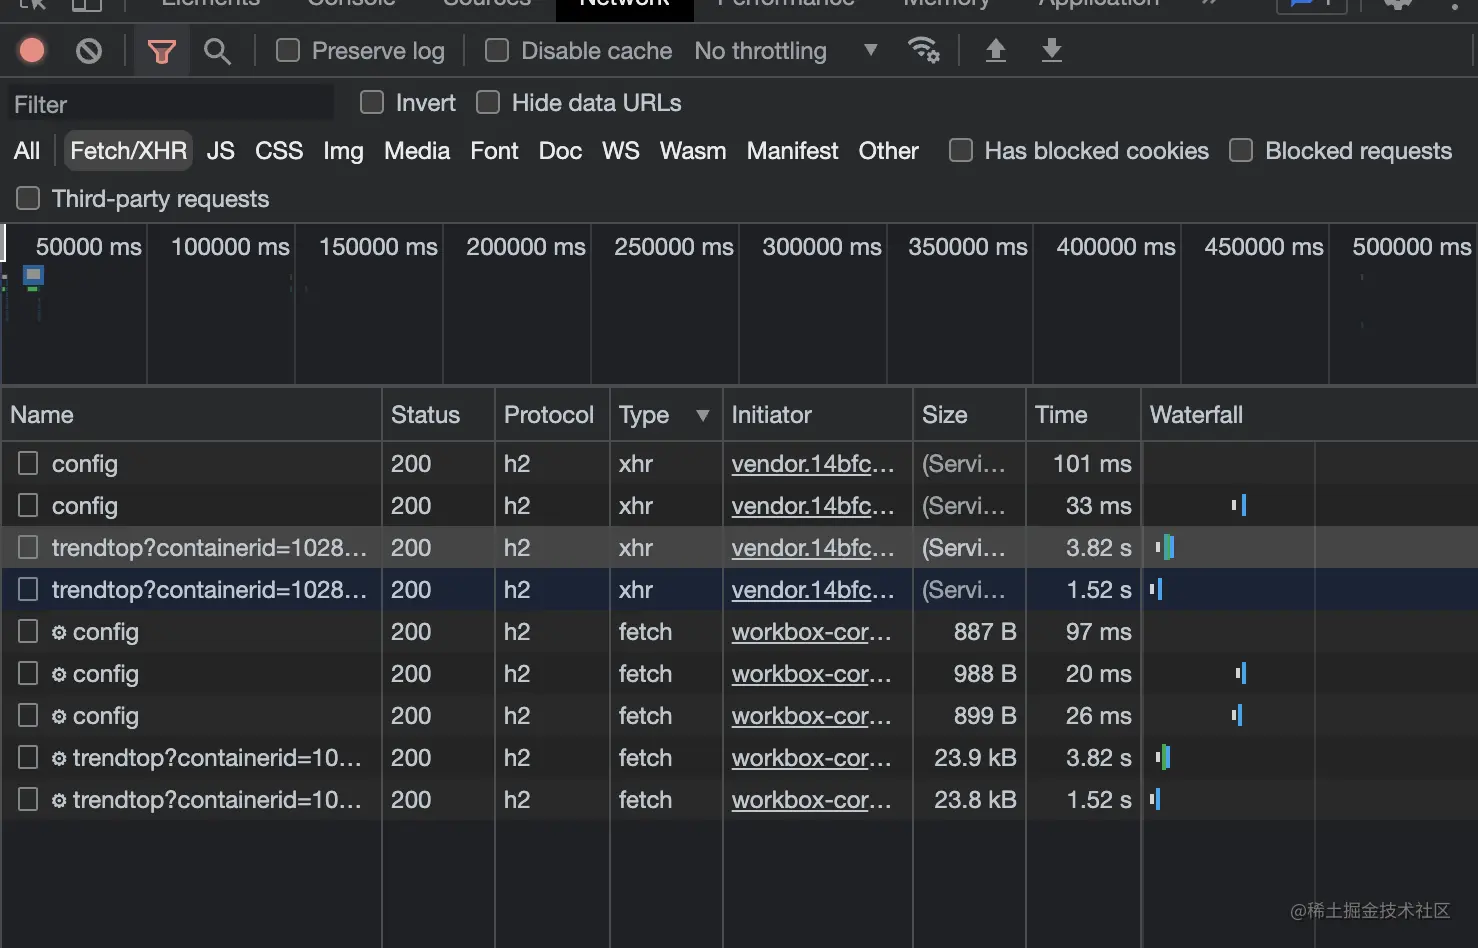
Task: Click the gear icon on the 23.9 kB trendtop row
Action: pyautogui.click(x=59, y=759)
